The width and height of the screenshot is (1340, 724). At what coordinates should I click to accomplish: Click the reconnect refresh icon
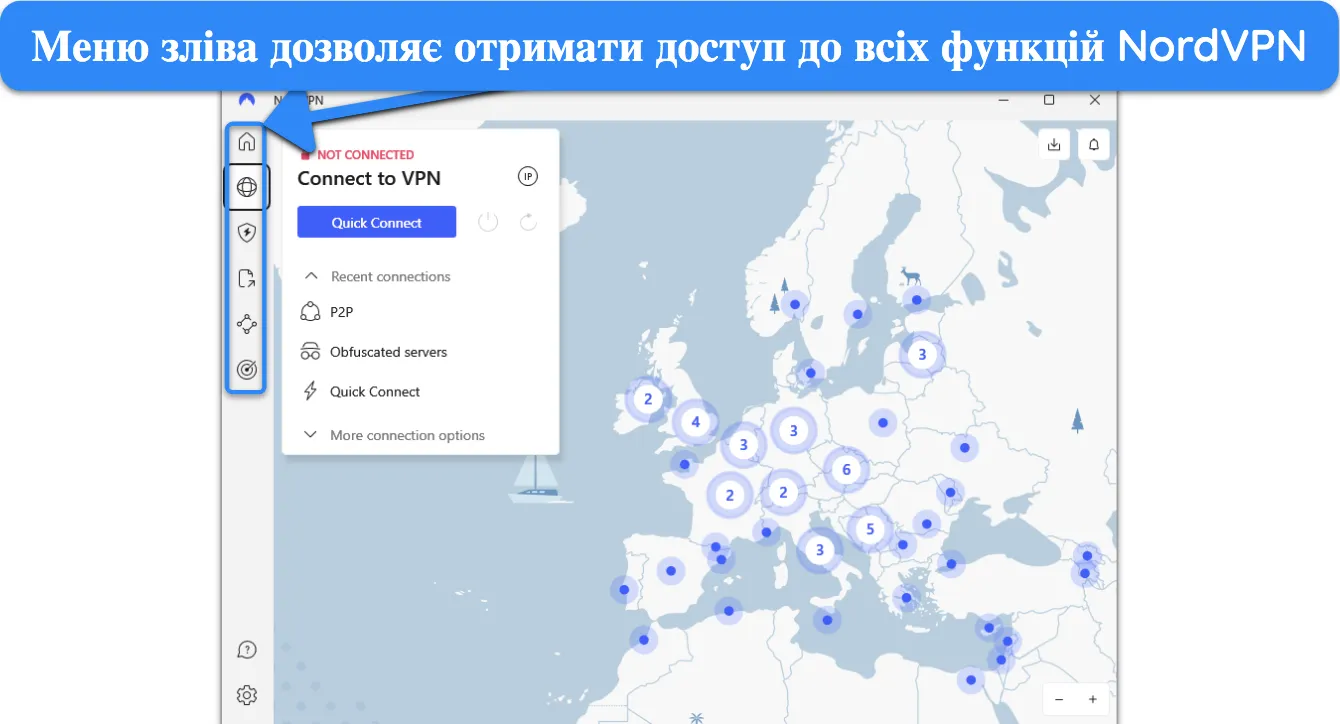click(x=529, y=222)
